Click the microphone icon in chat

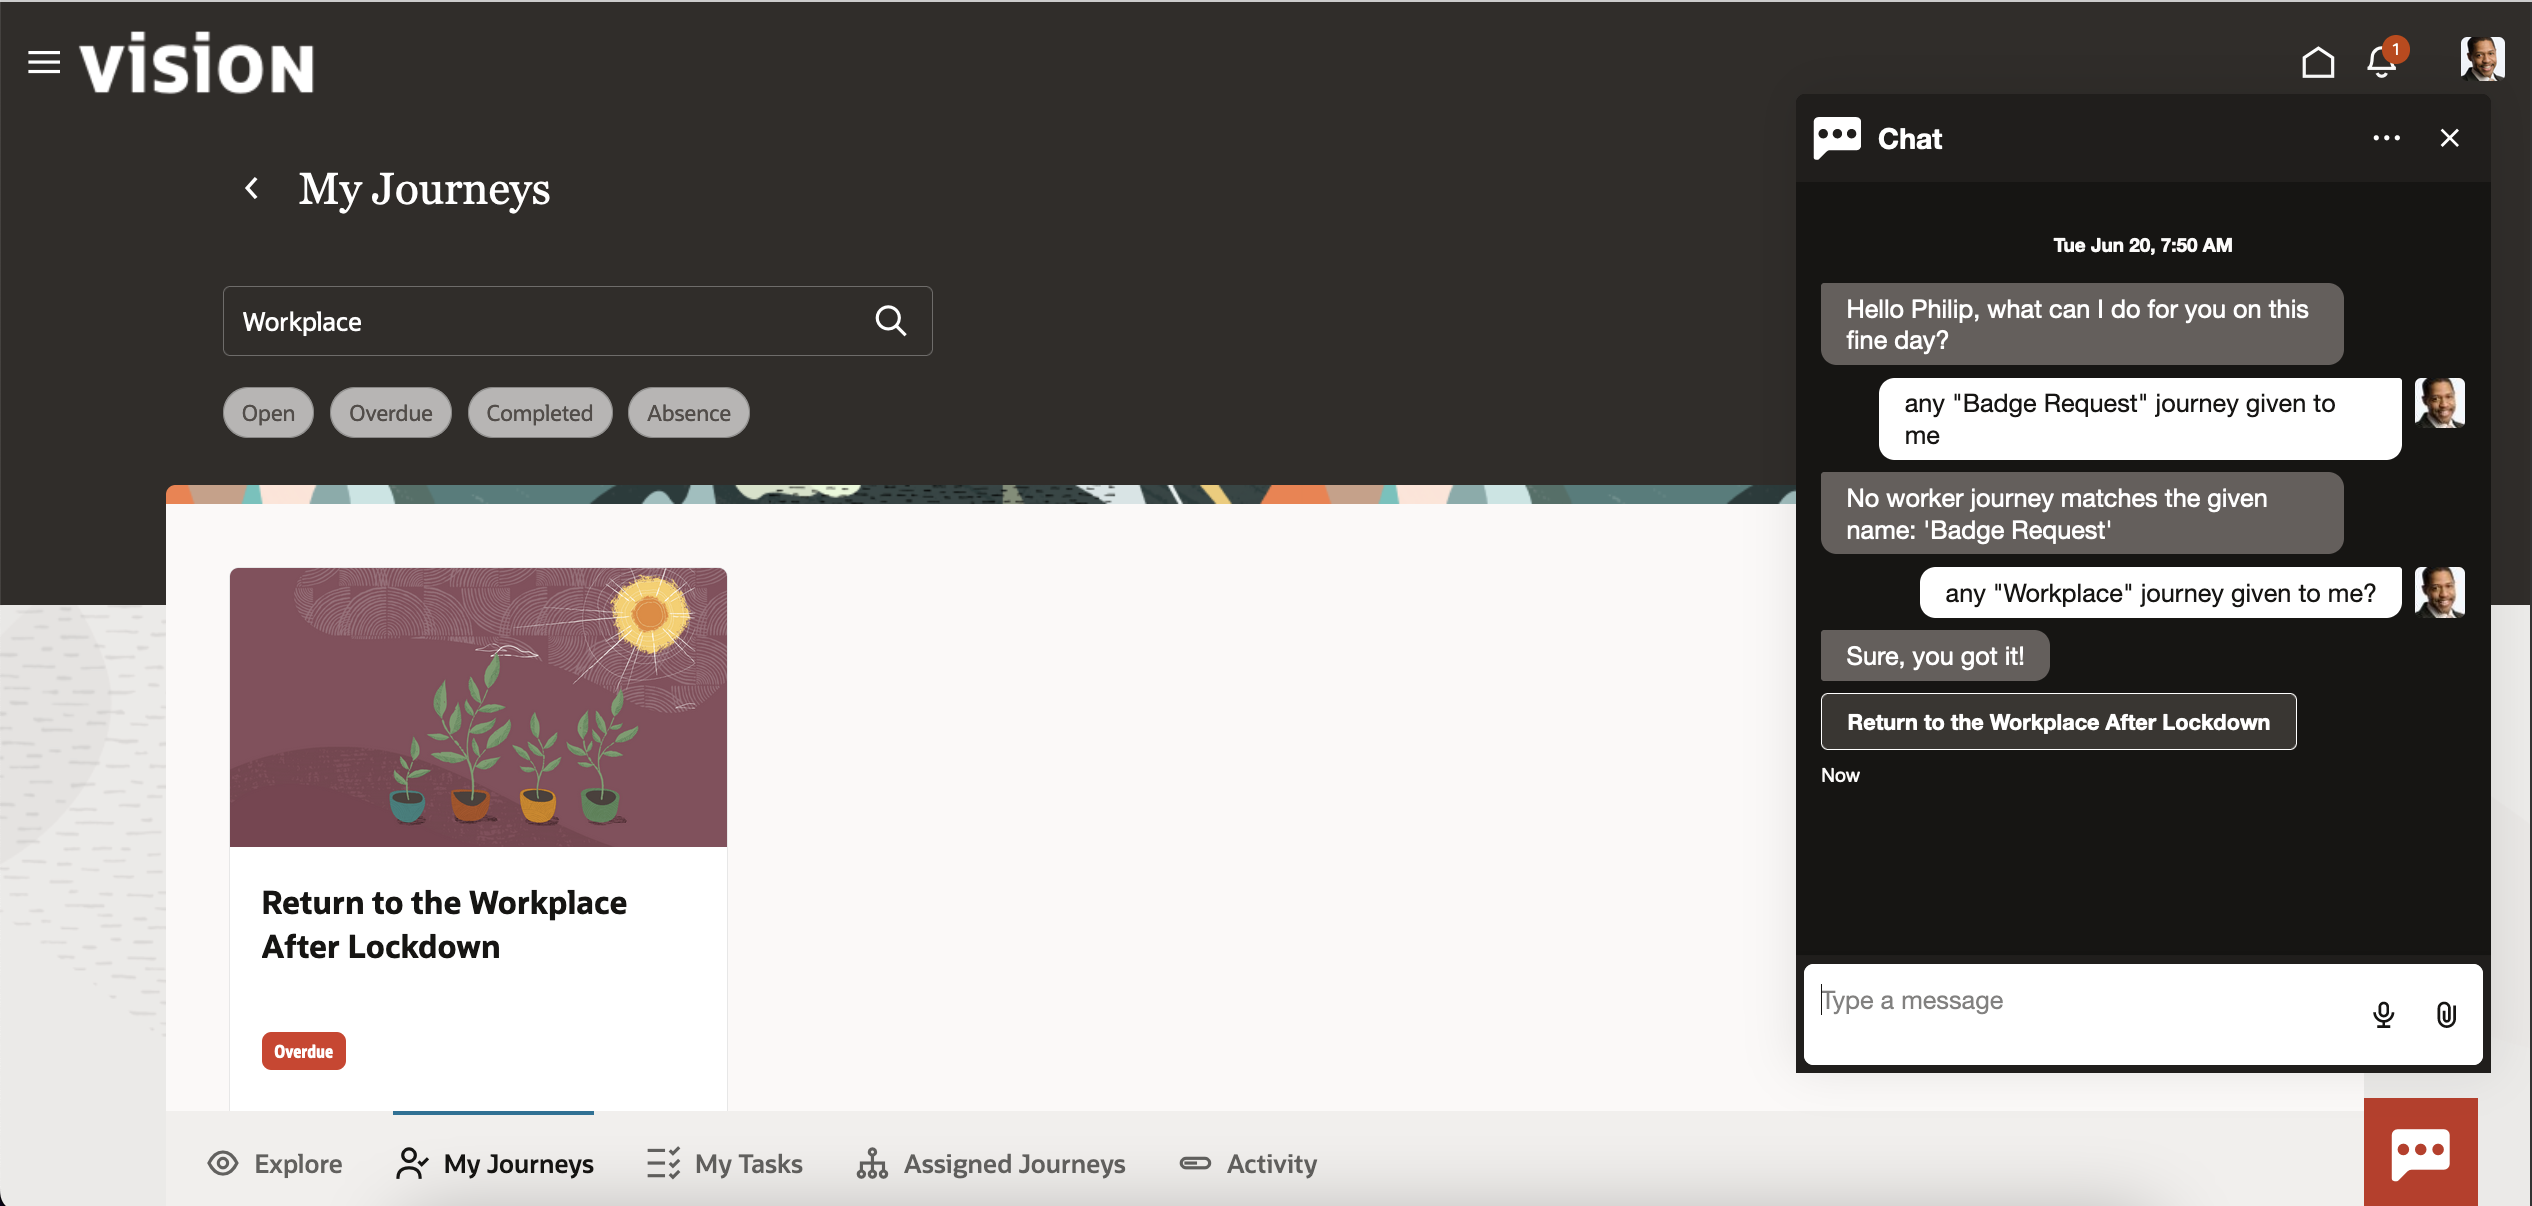coord(2383,1015)
